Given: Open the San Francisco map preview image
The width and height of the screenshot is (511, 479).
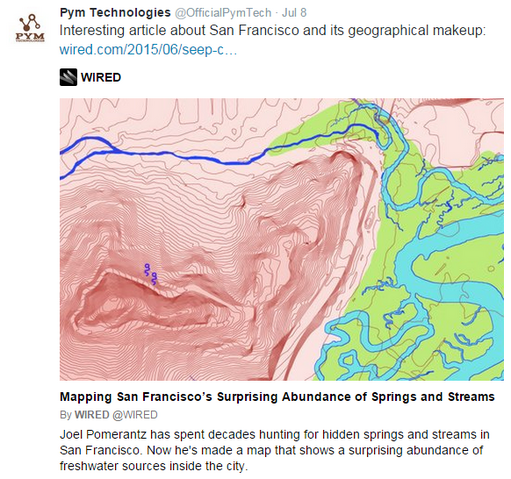Looking at the screenshot, I should coord(282,239).
